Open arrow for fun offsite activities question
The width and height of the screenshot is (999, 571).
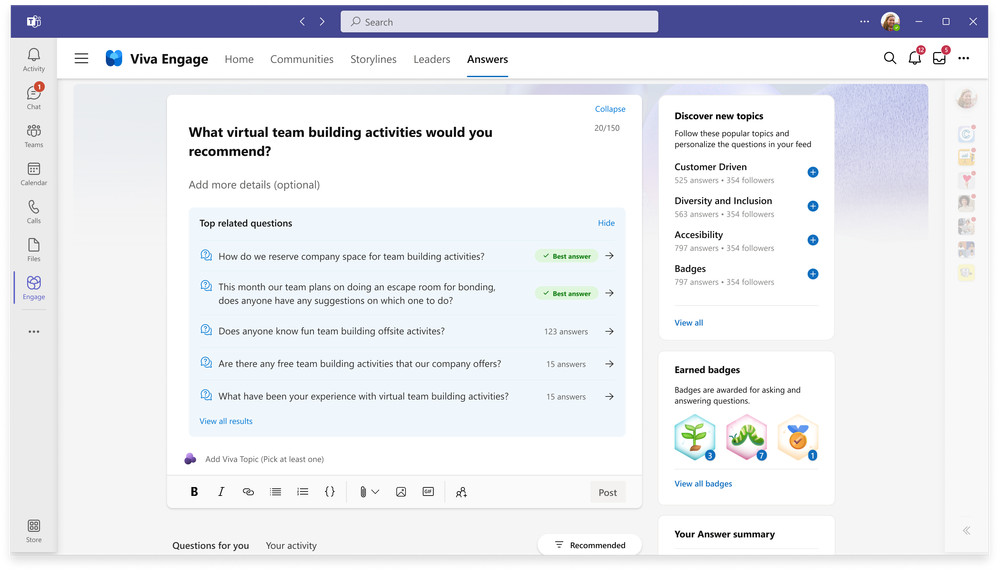click(610, 331)
